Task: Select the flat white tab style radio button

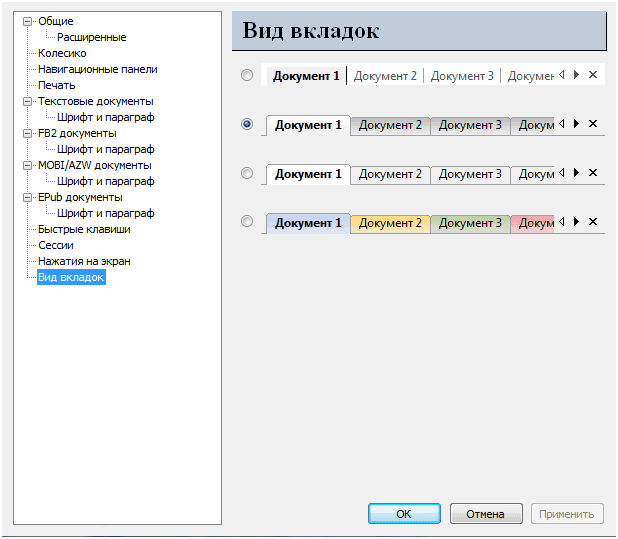Action: point(247,173)
